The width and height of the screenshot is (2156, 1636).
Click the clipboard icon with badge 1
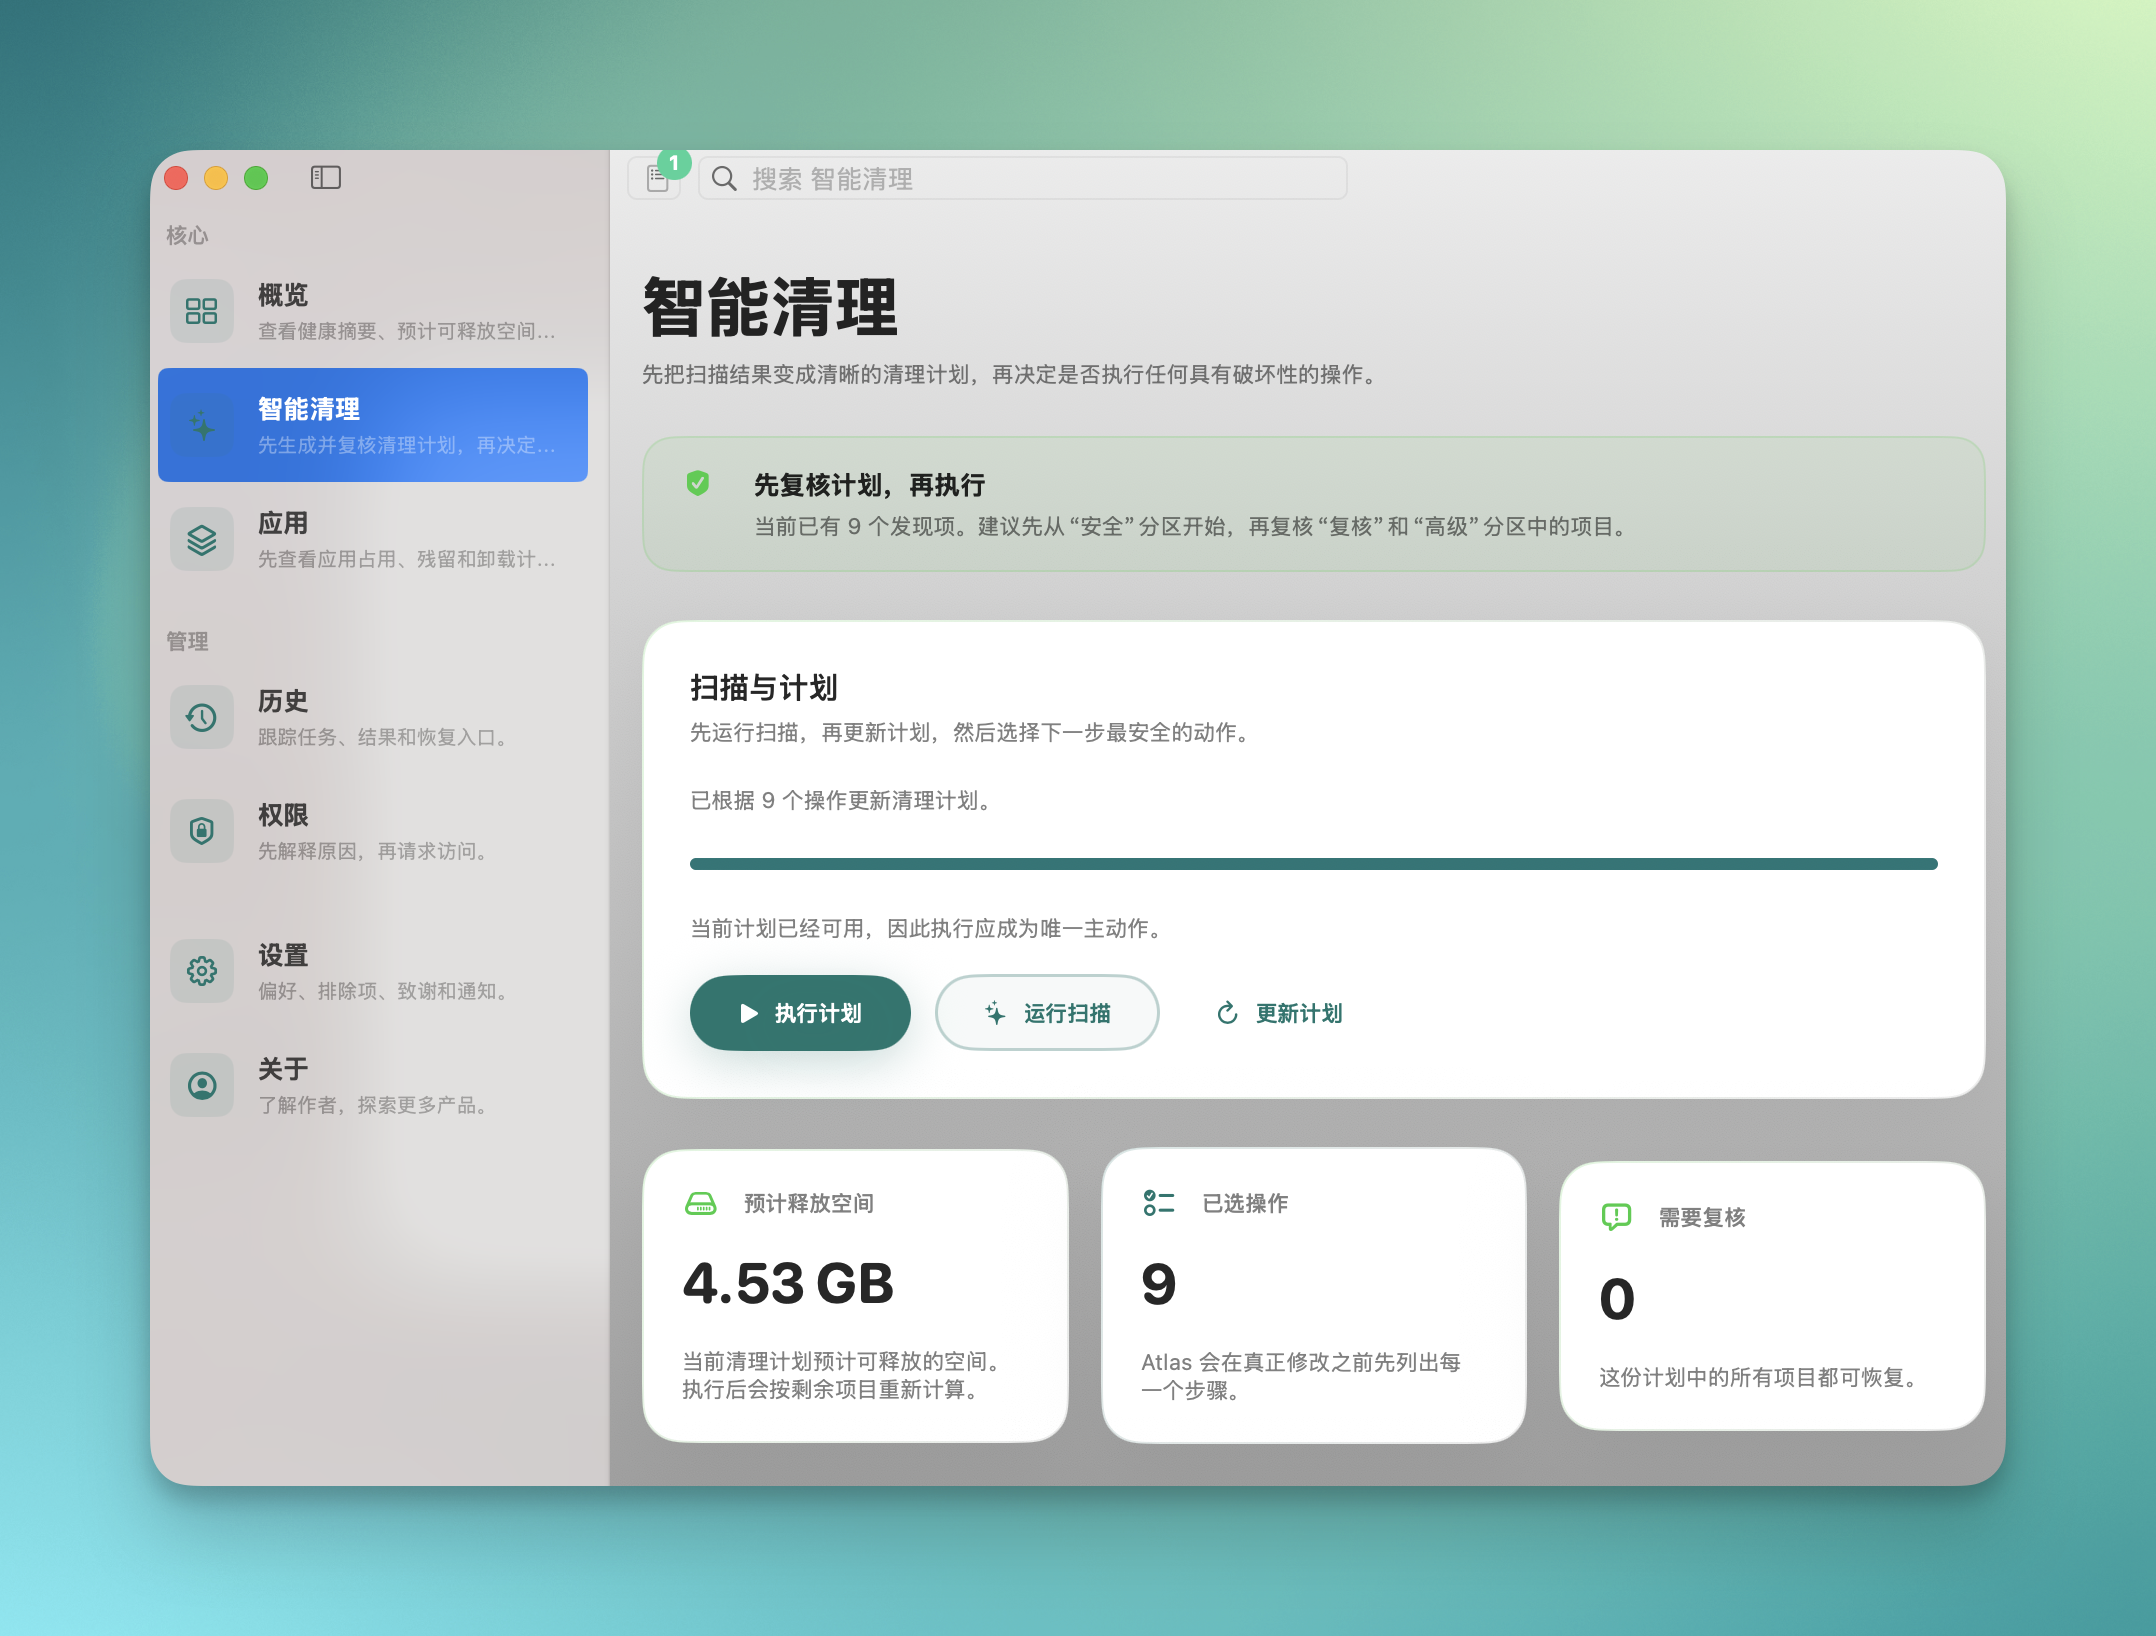655,179
